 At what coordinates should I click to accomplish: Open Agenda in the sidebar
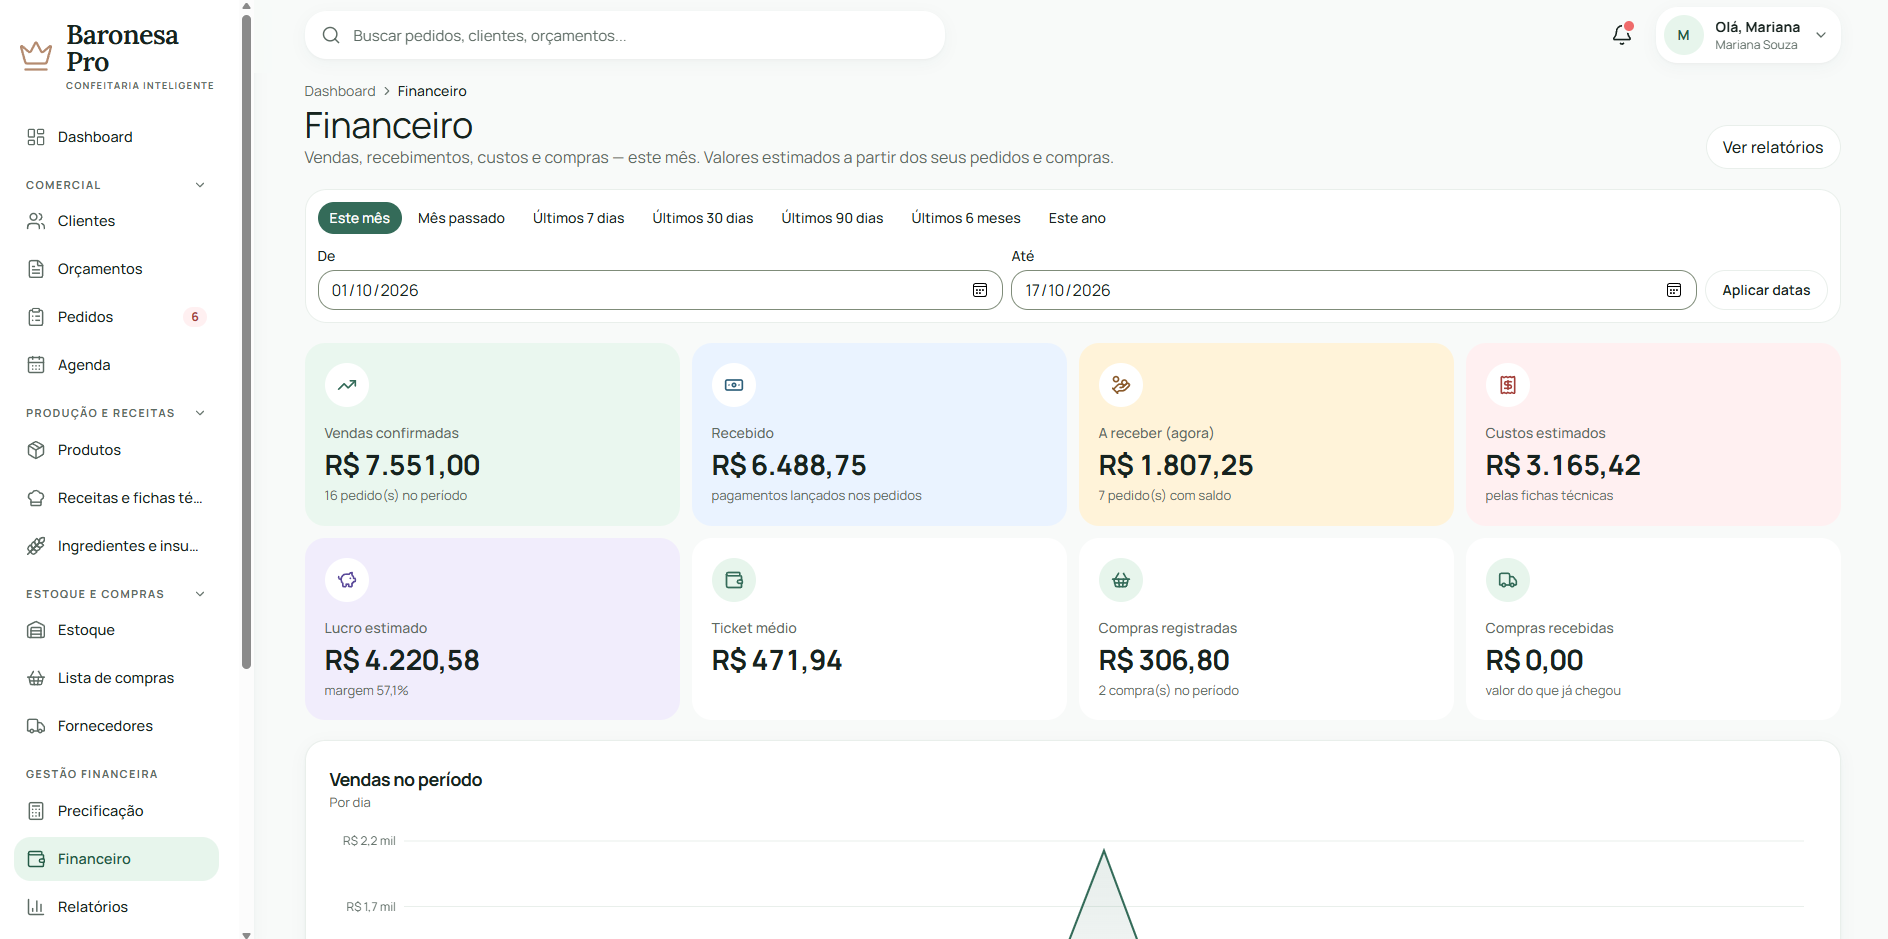(116, 365)
